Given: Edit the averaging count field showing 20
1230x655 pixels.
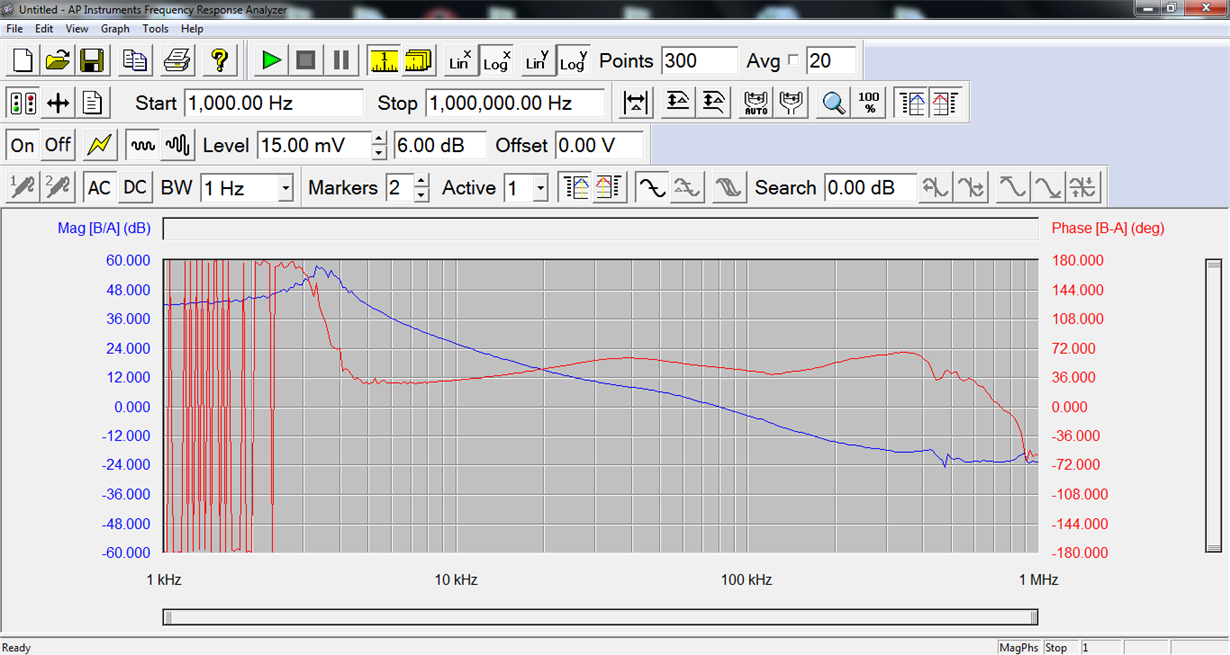Looking at the screenshot, I should point(832,61).
